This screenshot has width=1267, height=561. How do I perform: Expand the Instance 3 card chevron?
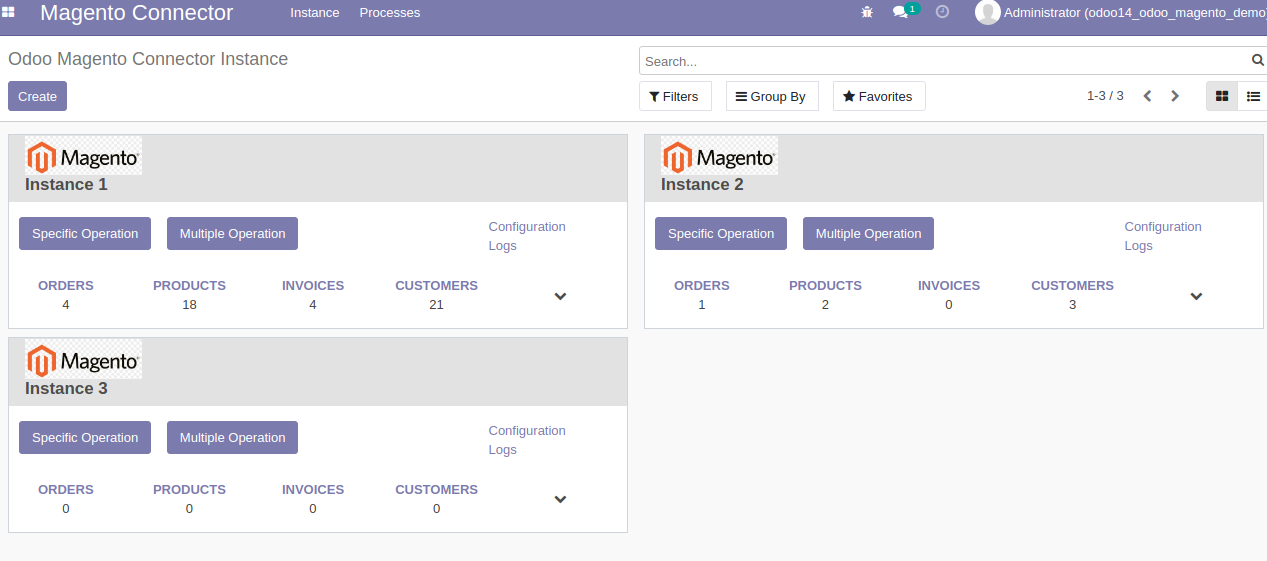tap(560, 500)
